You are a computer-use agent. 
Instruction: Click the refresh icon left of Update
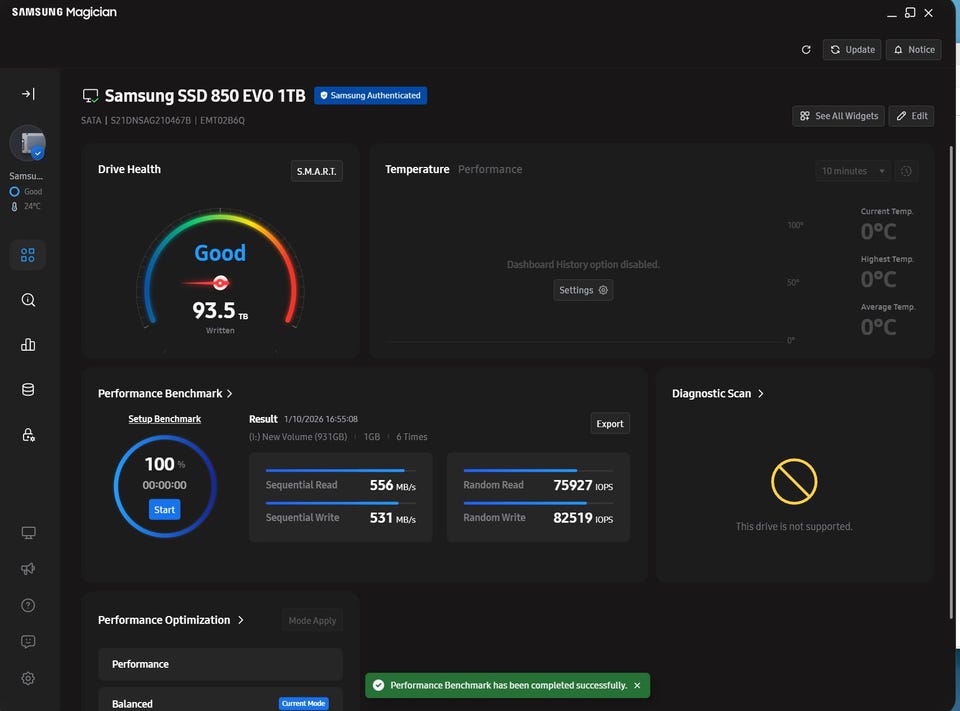pyautogui.click(x=806, y=50)
